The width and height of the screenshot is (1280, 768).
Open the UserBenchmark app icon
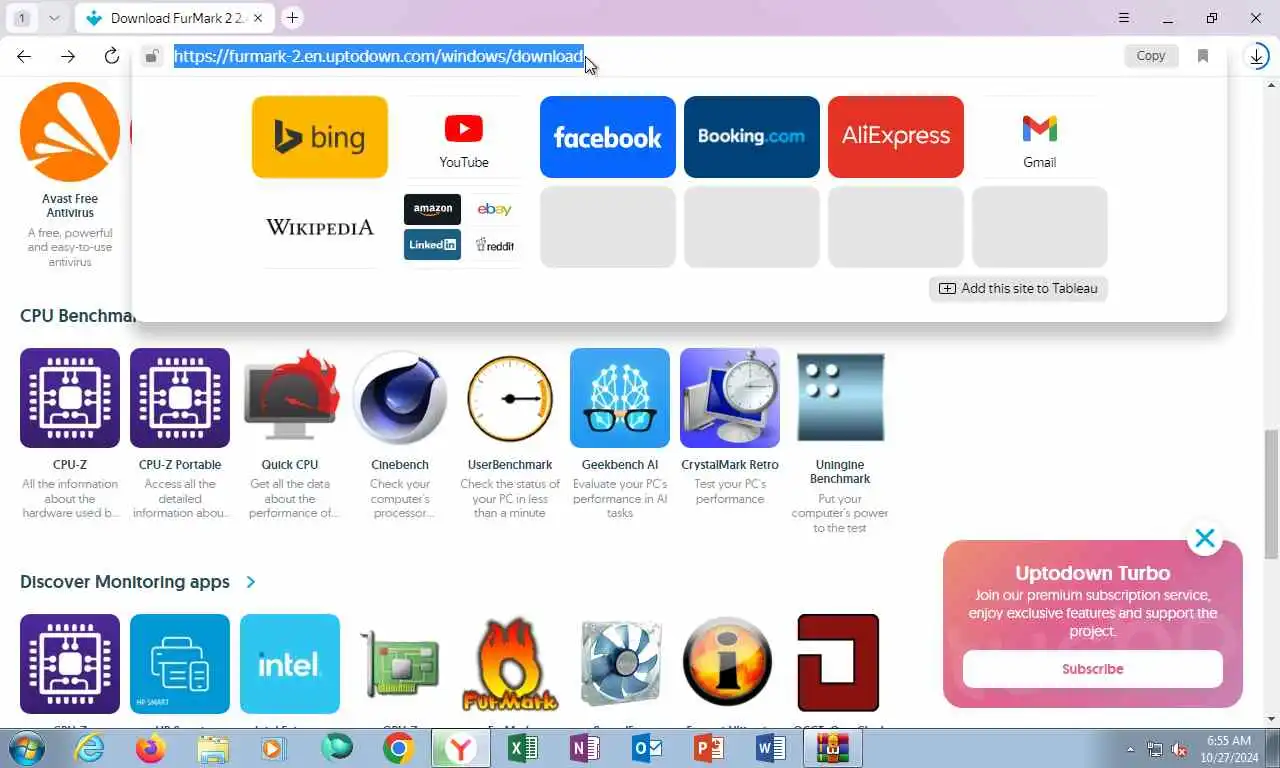[510, 398]
